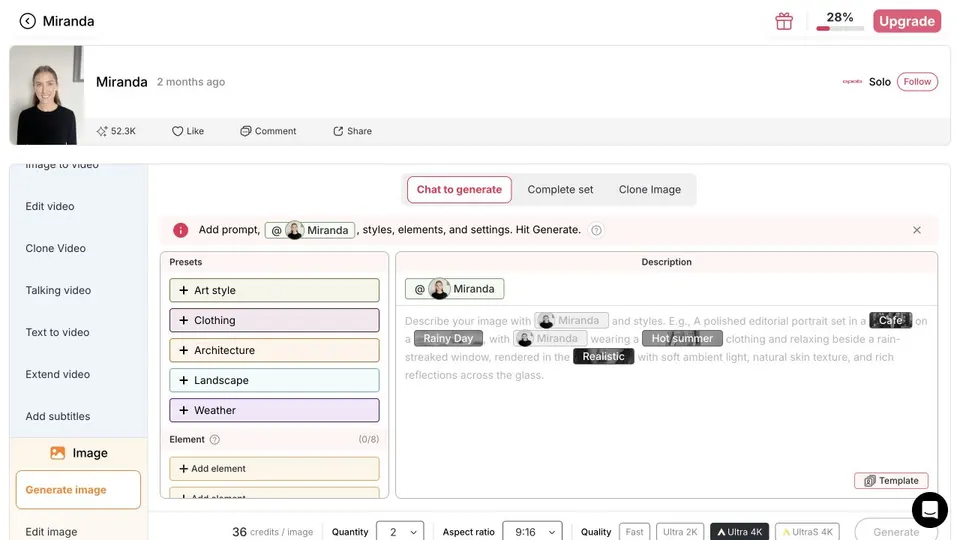Go back using the circled arrow icon
This screenshot has height=540, width=960.
(28, 21)
